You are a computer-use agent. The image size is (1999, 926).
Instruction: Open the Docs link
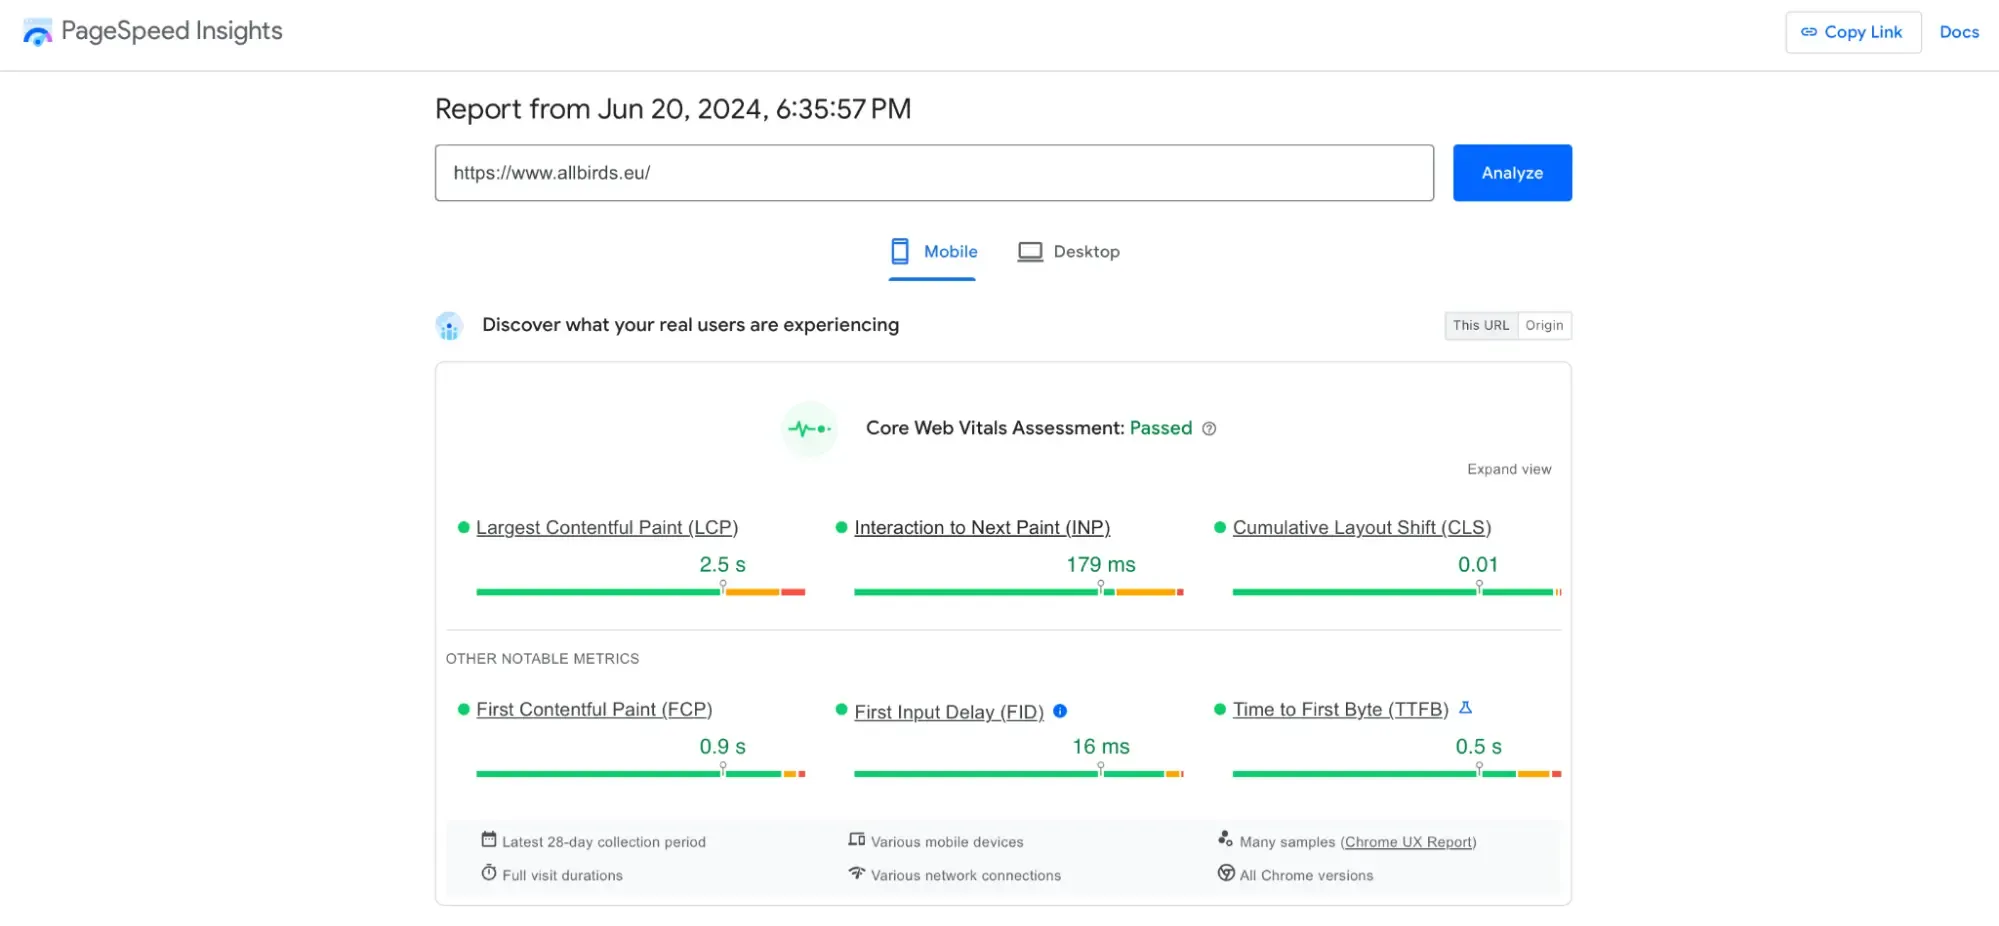pos(1959,32)
